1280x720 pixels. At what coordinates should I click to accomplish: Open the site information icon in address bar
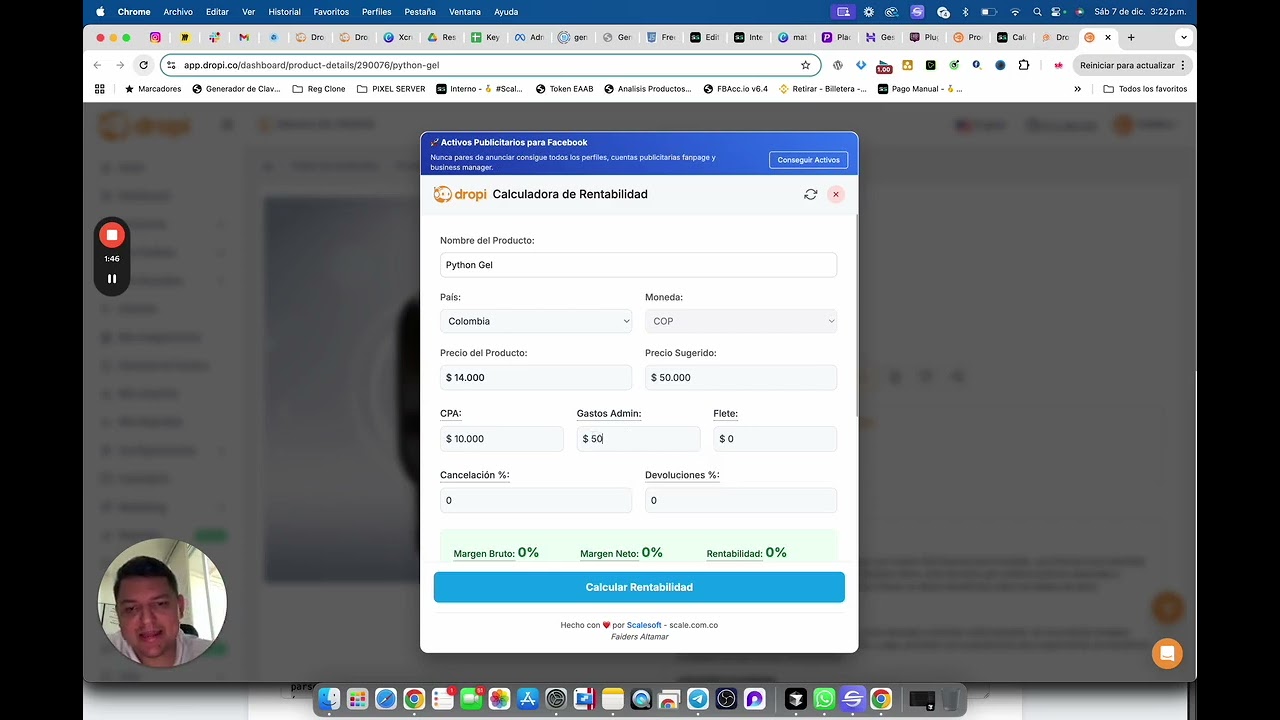(x=171, y=65)
